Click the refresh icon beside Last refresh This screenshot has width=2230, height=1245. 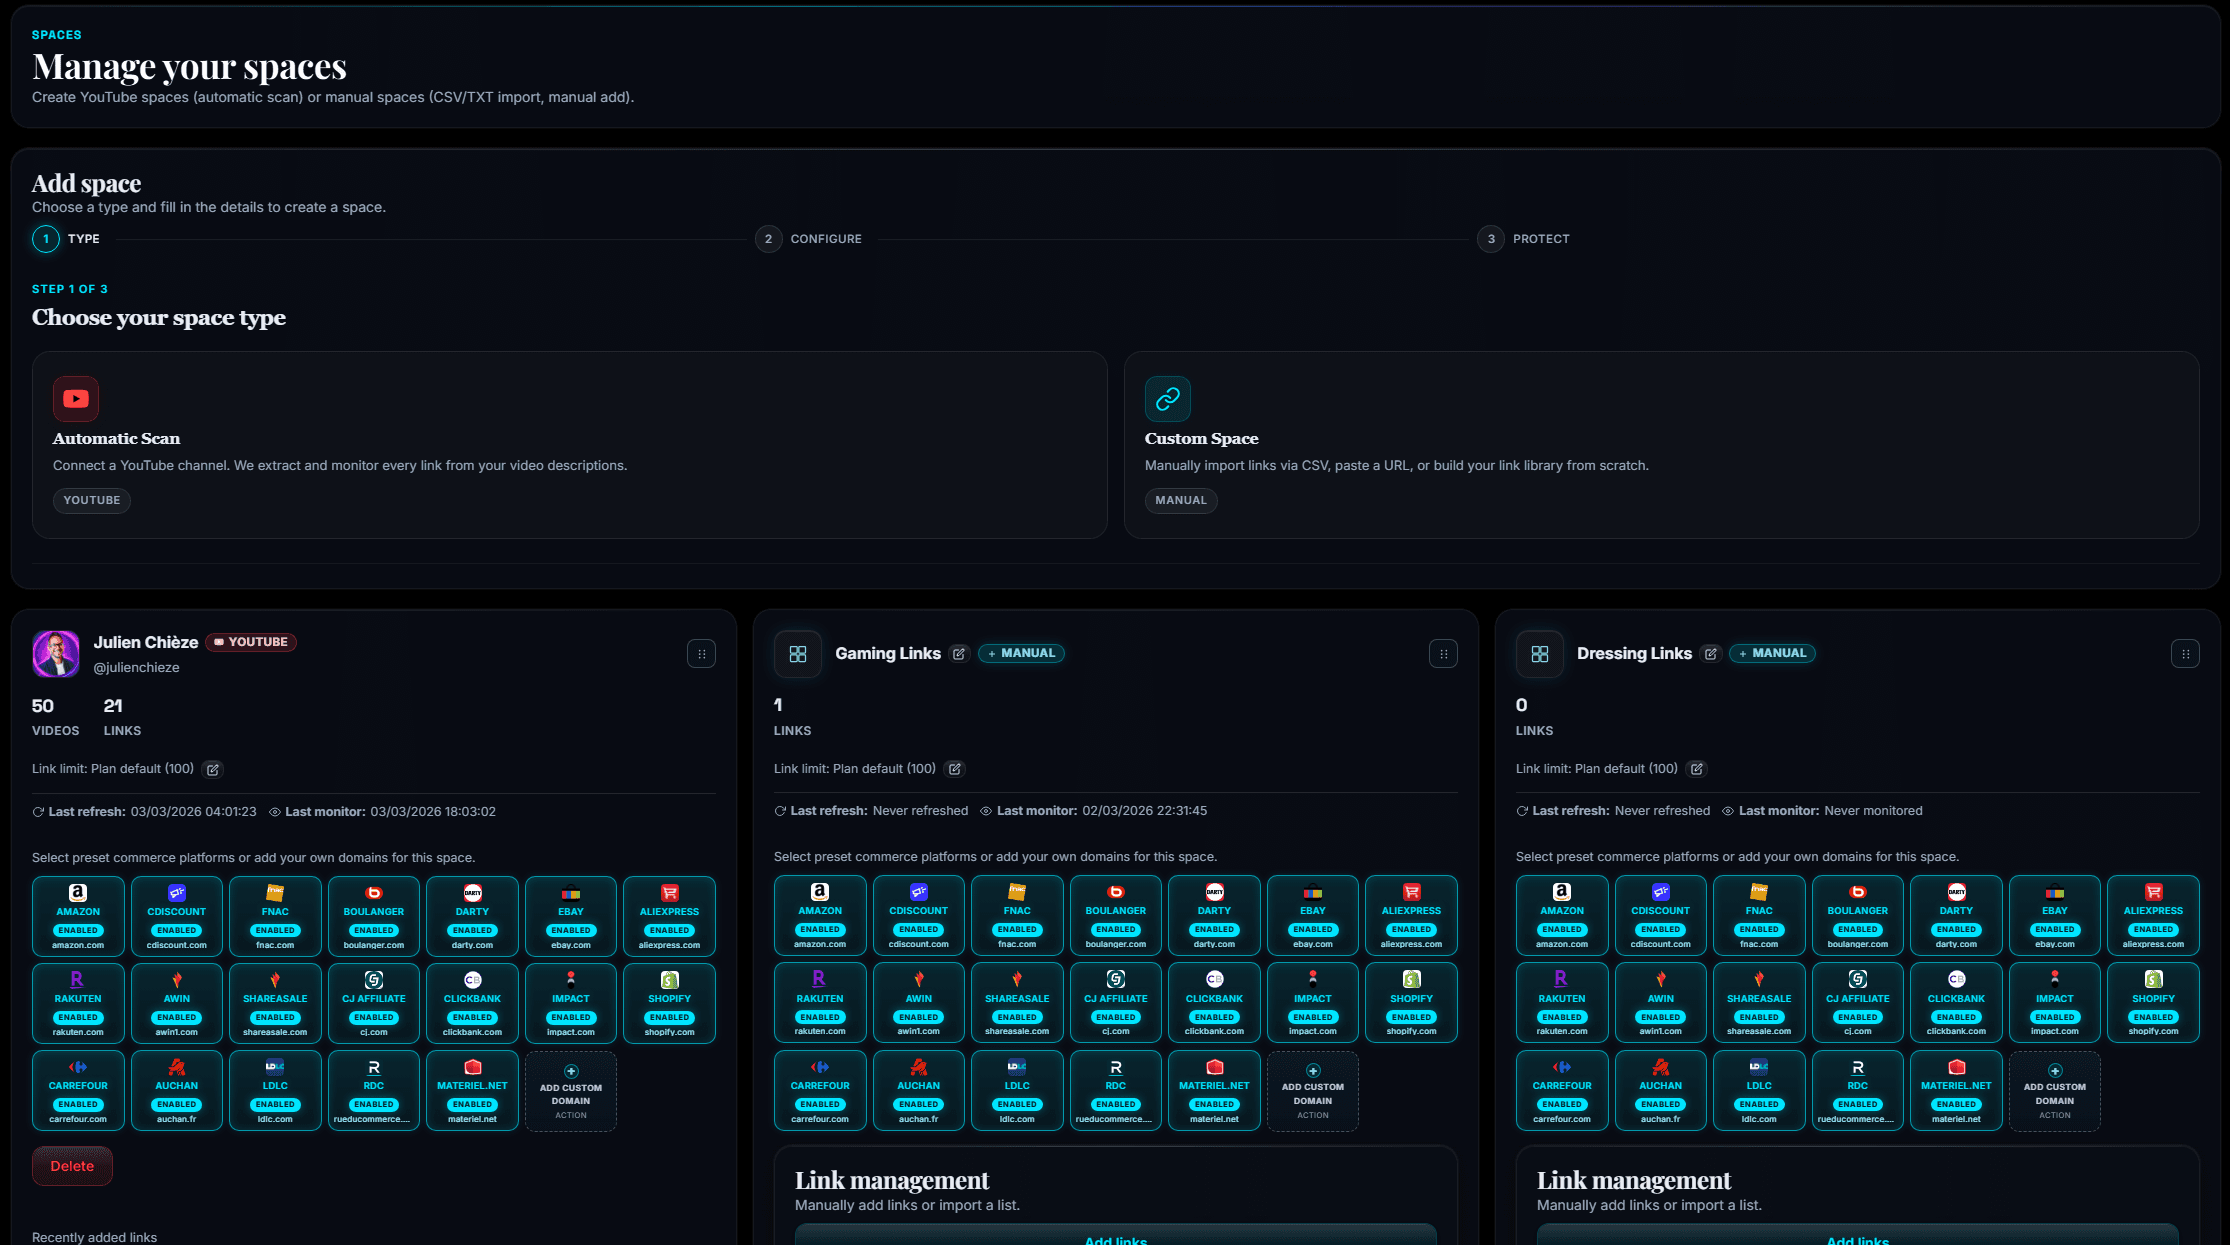[x=37, y=811]
